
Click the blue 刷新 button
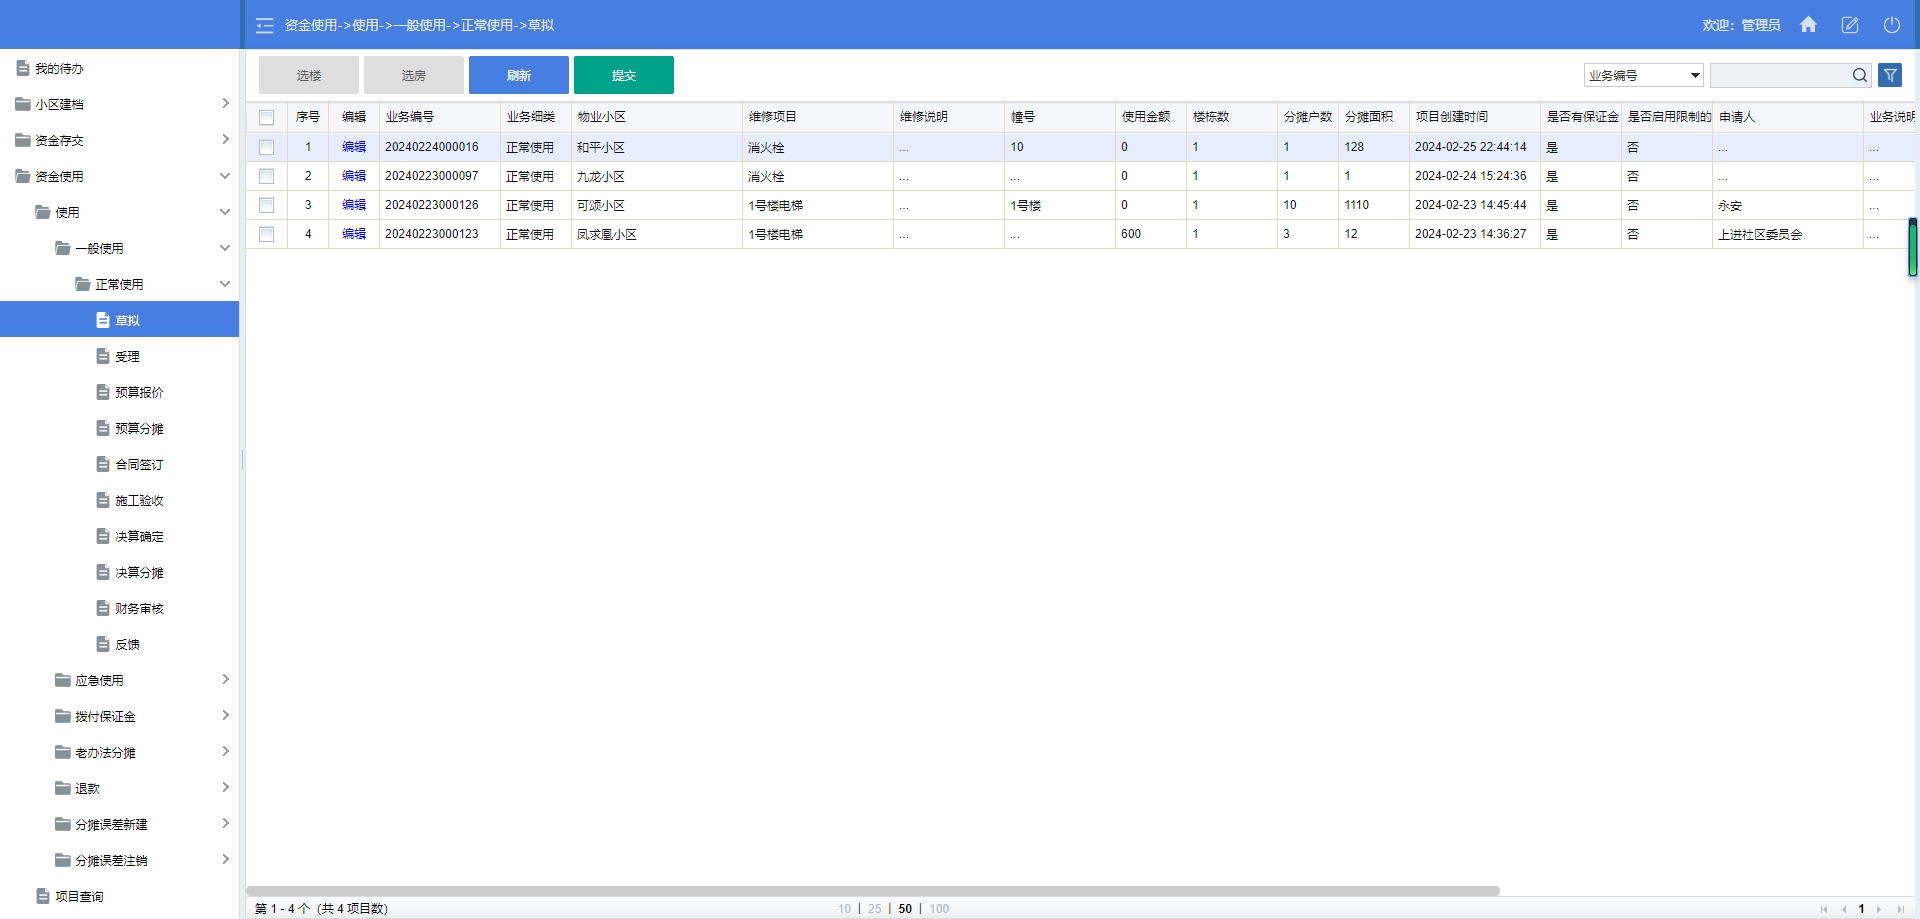tap(519, 75)
